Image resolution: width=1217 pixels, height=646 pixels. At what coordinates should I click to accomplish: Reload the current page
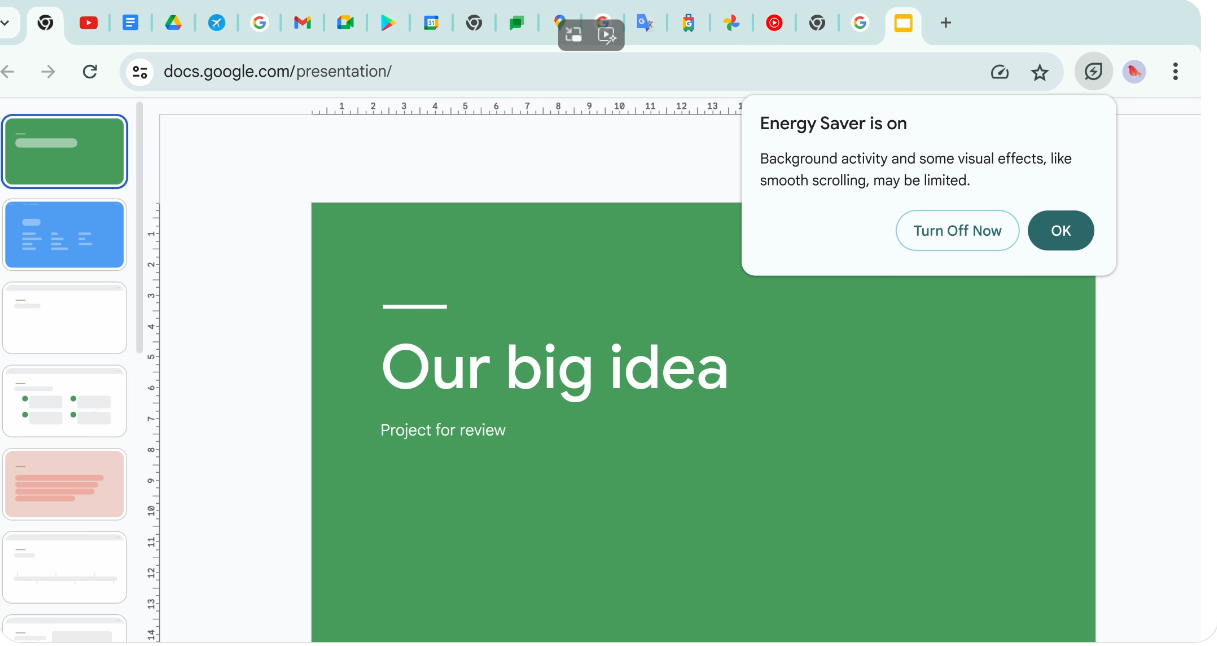[x=90, y=71]
